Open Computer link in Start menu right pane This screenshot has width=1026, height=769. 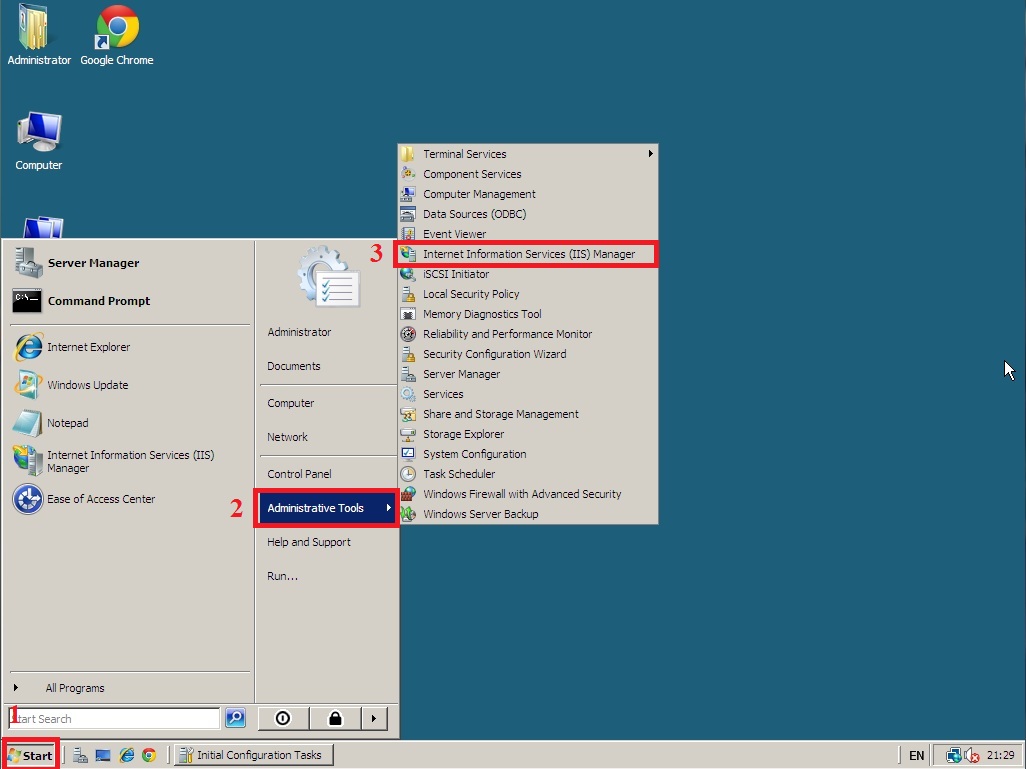pos(291,403)
